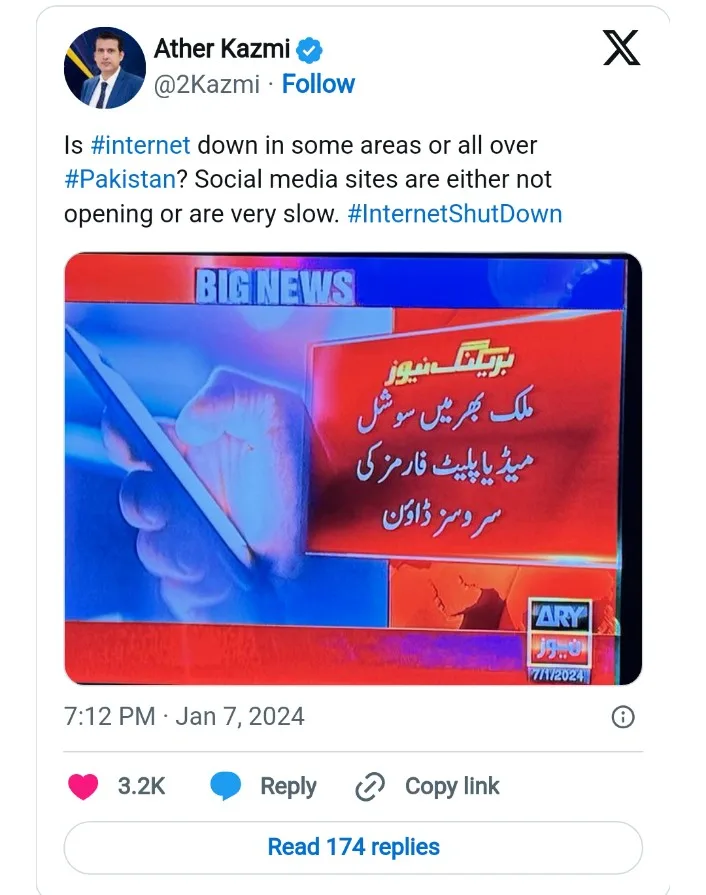
Task: Follow the @2Kazmi account
Action: coord(318,84)
